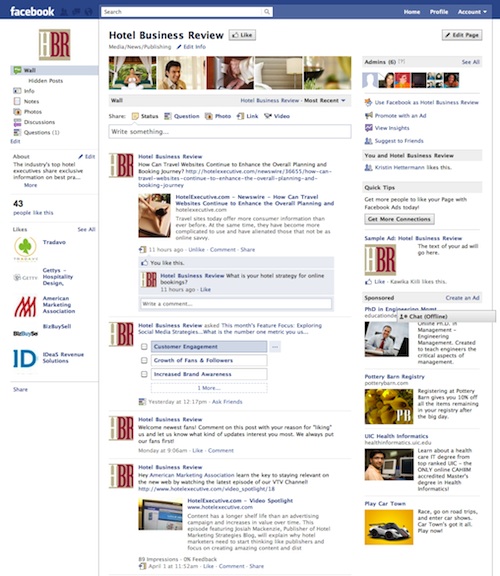Screen dimensions: 500x576
Task: Click the View Insights chart icon
Action: pos(368,128)
